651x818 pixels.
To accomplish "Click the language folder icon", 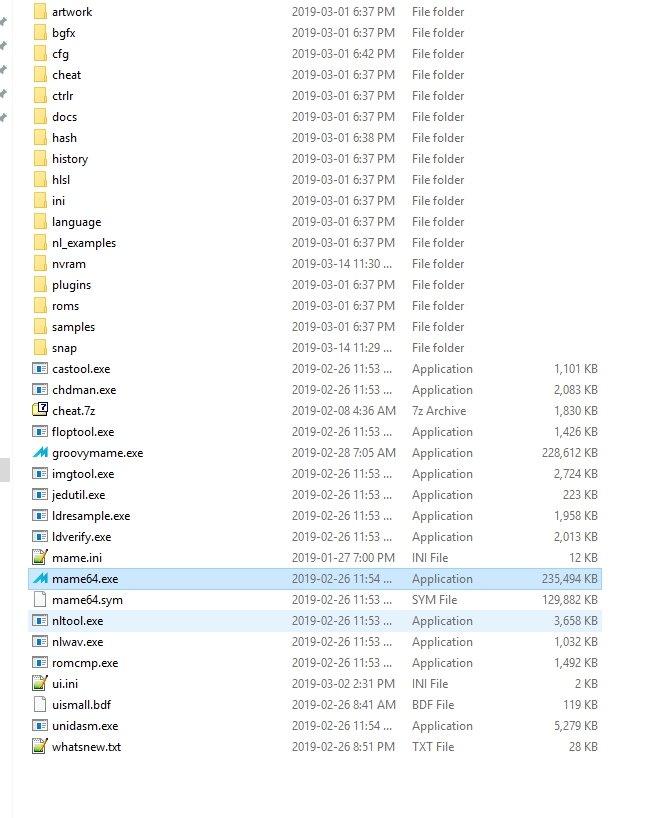I will [x=40, y=221].
